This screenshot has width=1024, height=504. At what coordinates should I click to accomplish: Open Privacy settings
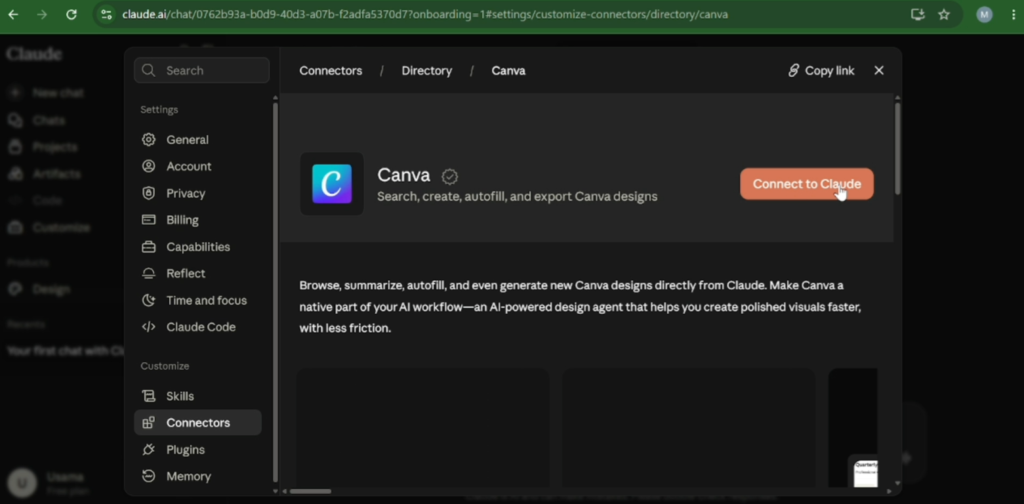coord(198,193)
